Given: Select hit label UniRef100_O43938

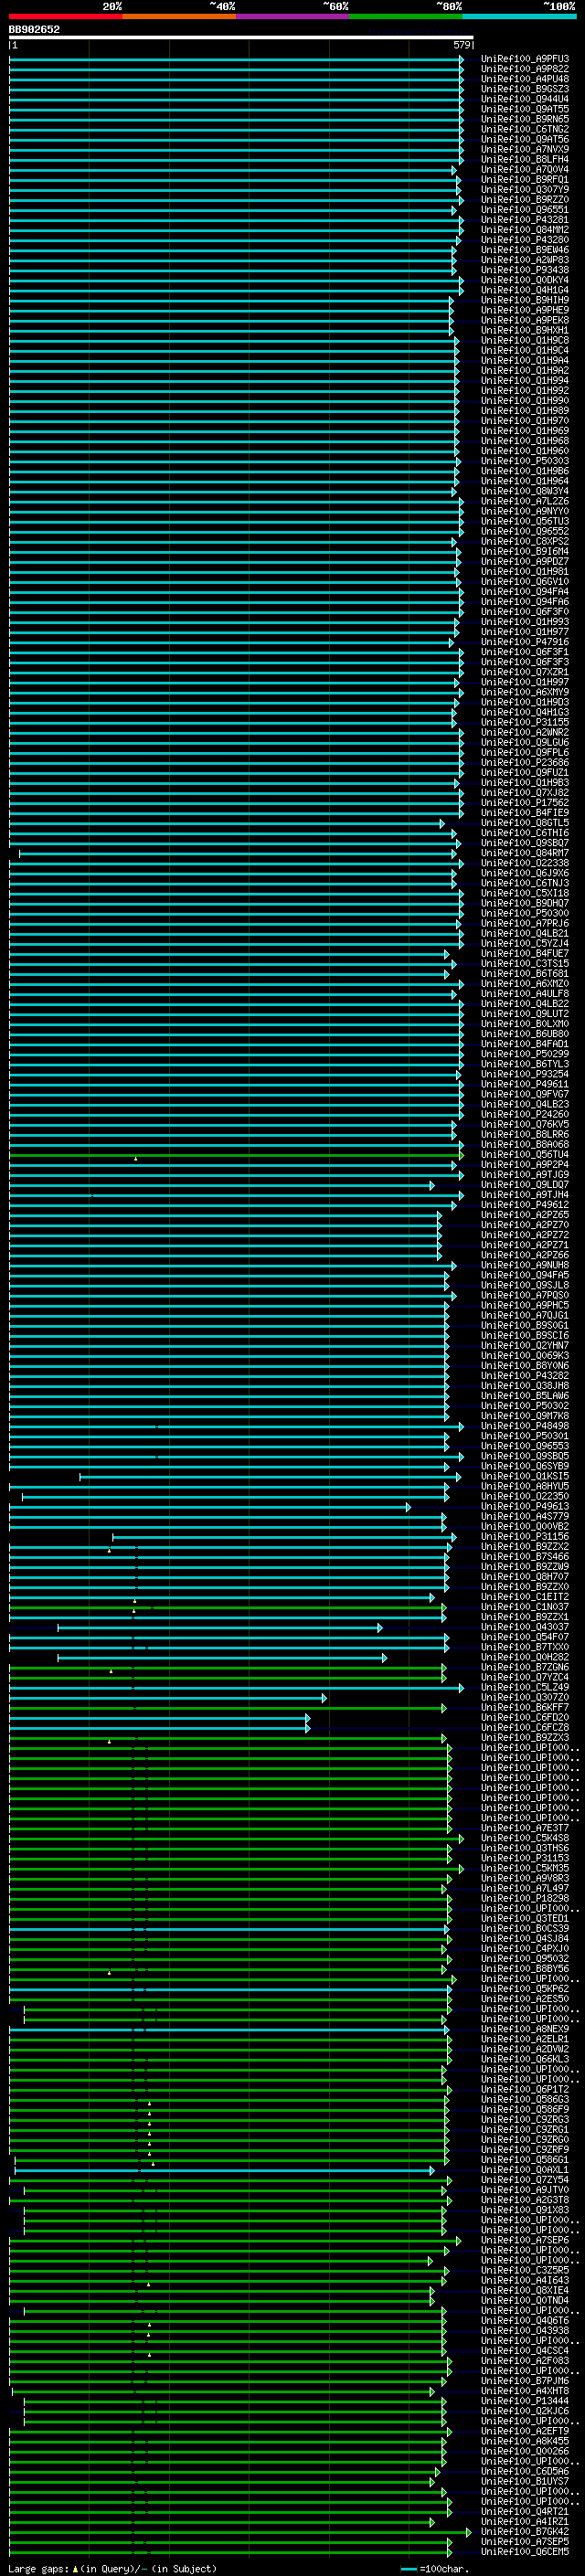Looking at the screenshot, I should 524,2331.
